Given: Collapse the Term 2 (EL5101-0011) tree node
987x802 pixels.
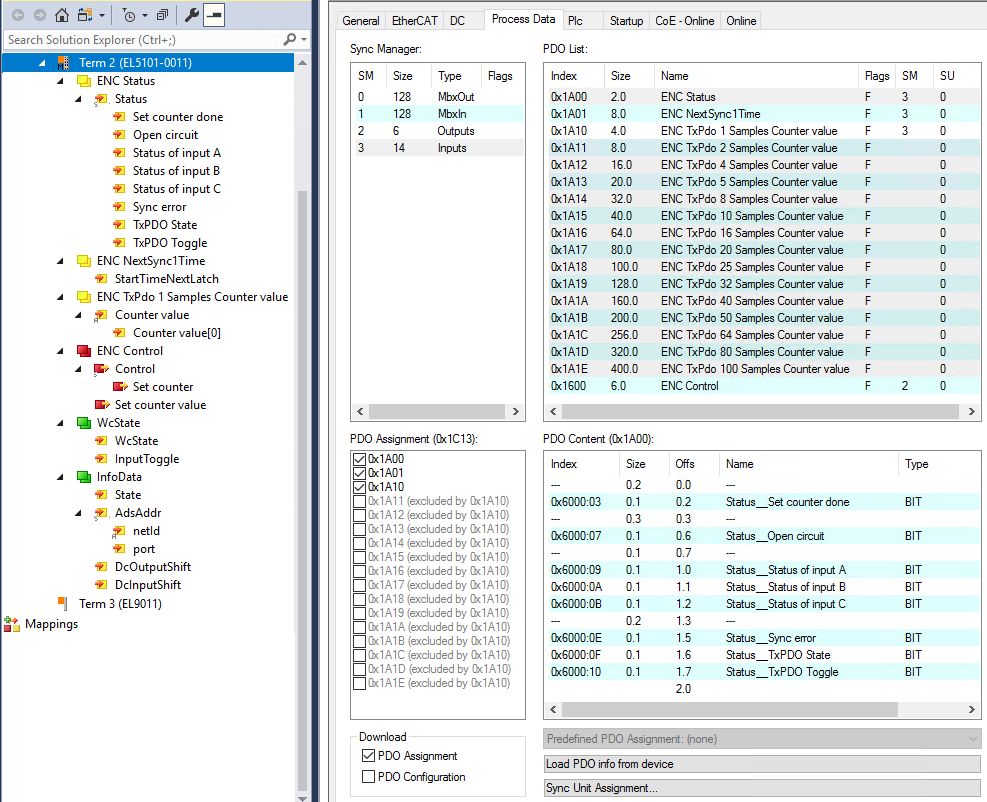Looking at the screenshot, I should point(42,63).
